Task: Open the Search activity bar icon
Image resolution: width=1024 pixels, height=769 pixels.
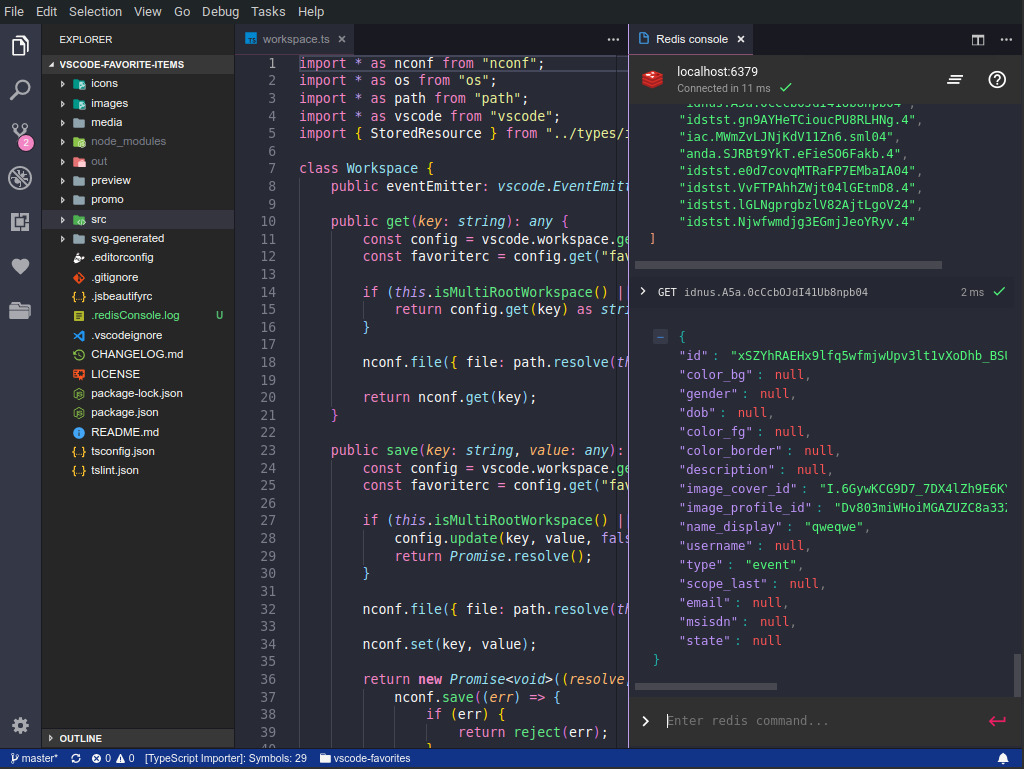Action: (20, 89)
